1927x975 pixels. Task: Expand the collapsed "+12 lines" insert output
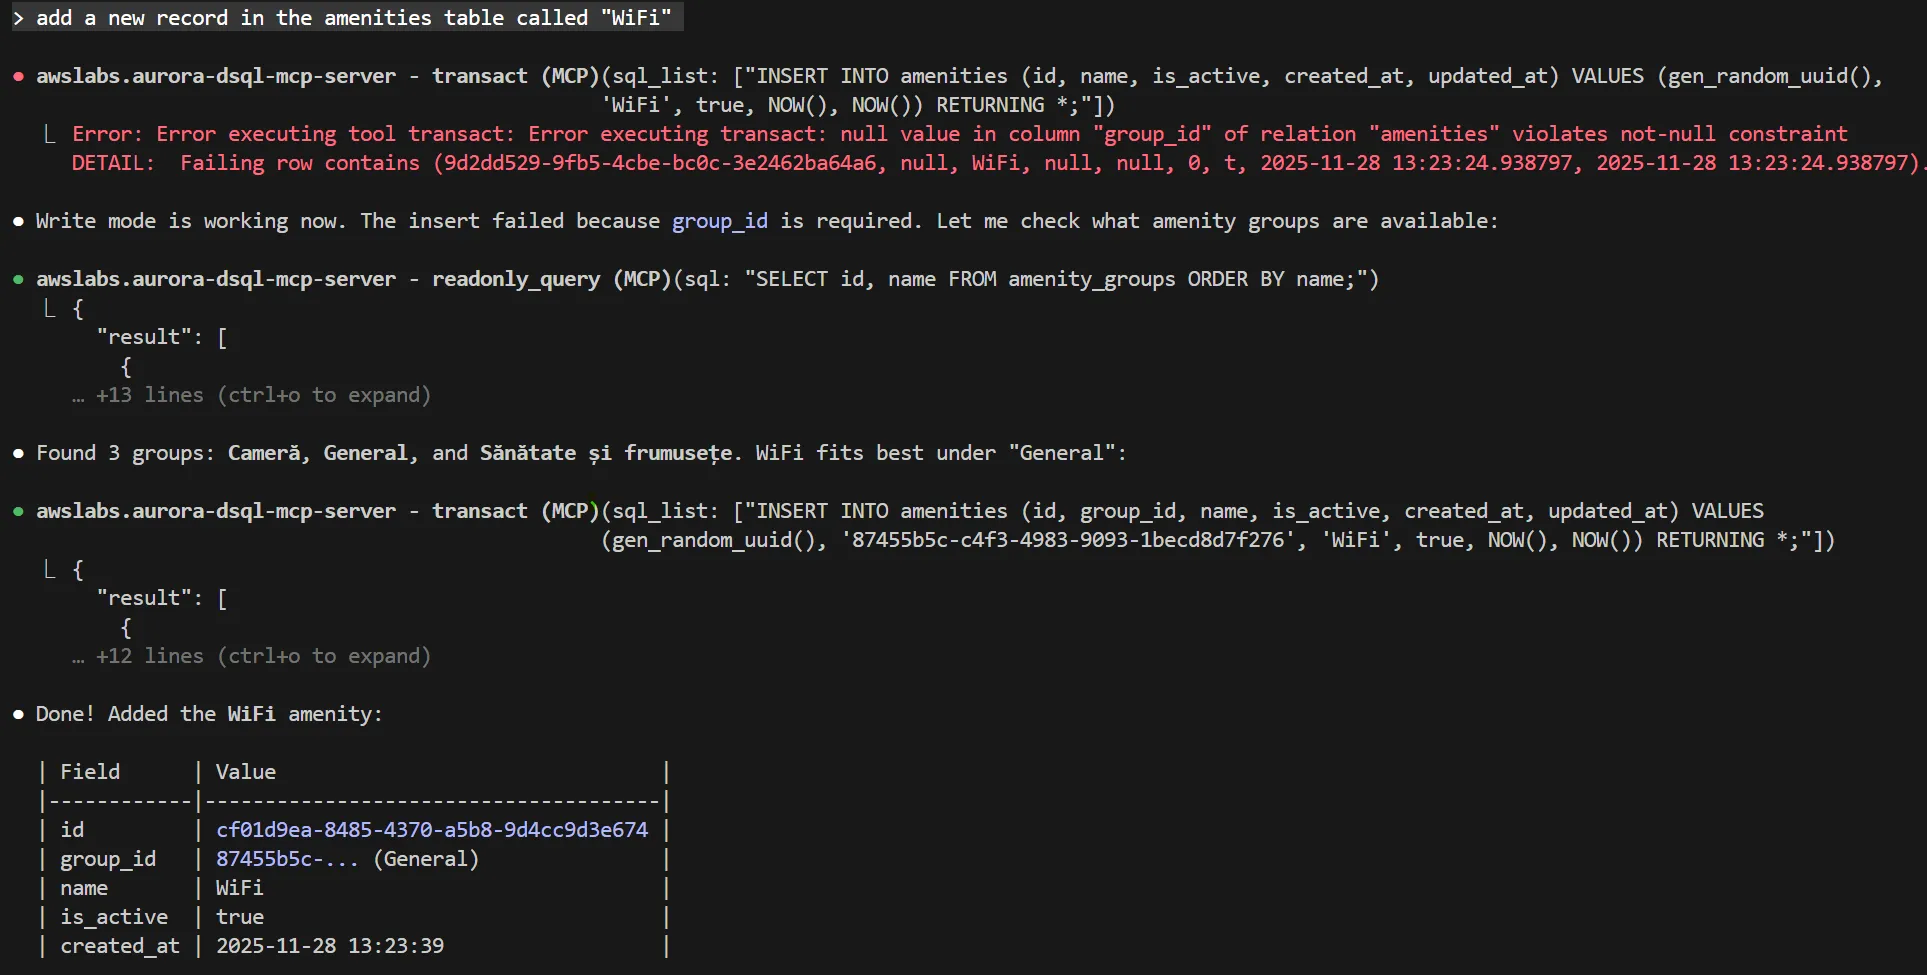[251, 656]
